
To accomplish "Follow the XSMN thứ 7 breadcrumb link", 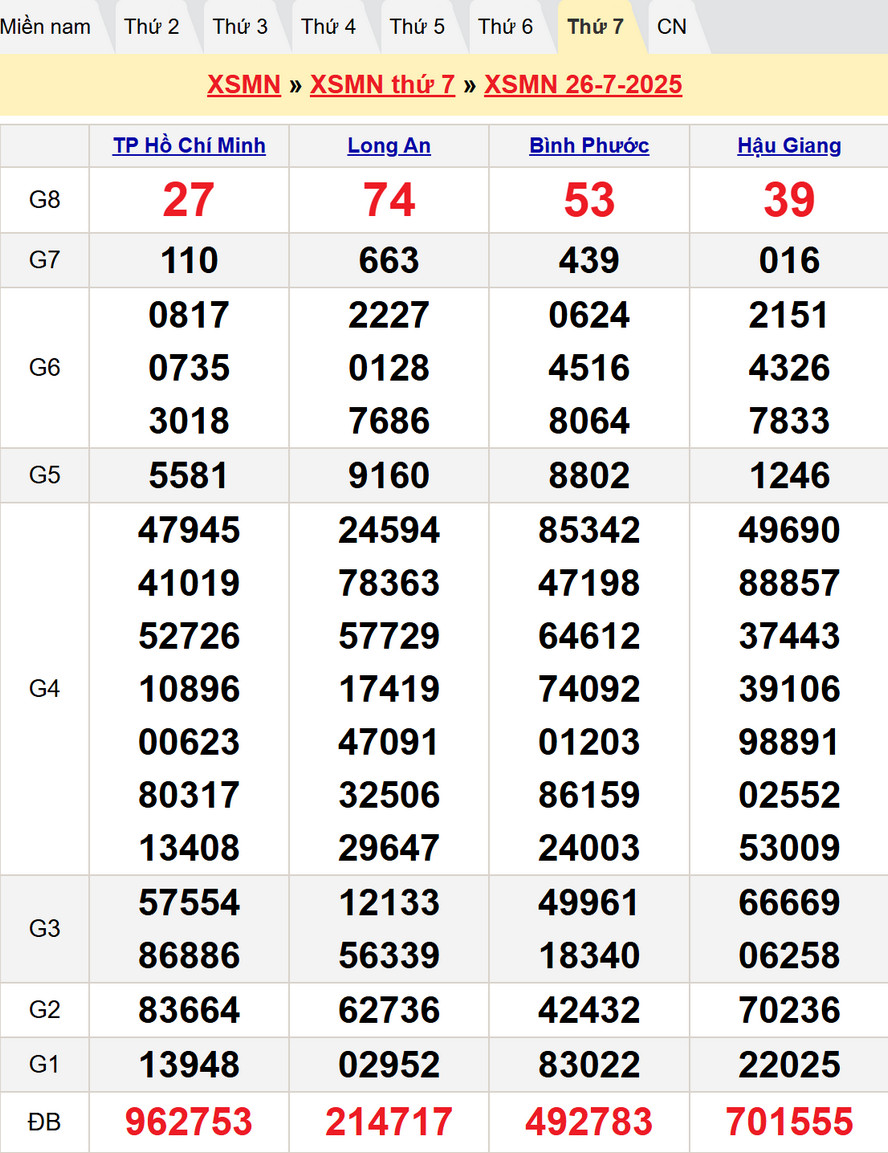I will (x=382, y=85).
